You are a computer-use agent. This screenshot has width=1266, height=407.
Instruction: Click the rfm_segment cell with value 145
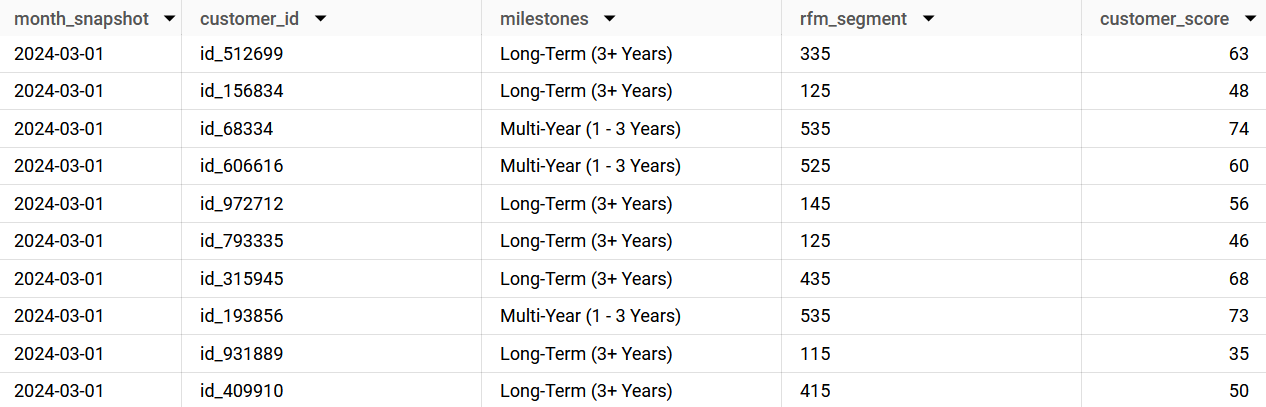pos(815,204)
